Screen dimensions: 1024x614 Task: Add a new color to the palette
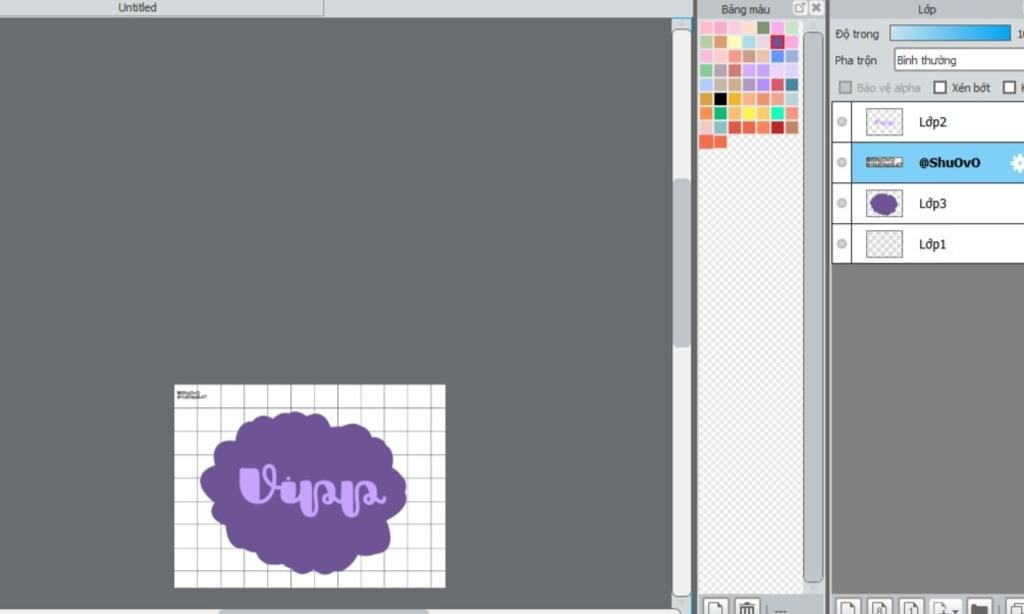tap(715, 606)
